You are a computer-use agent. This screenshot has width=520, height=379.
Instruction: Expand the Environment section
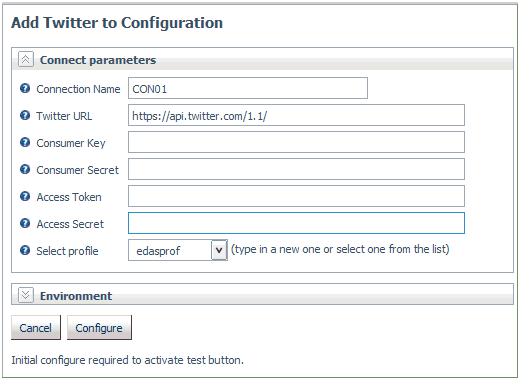(x=26, y=295)
